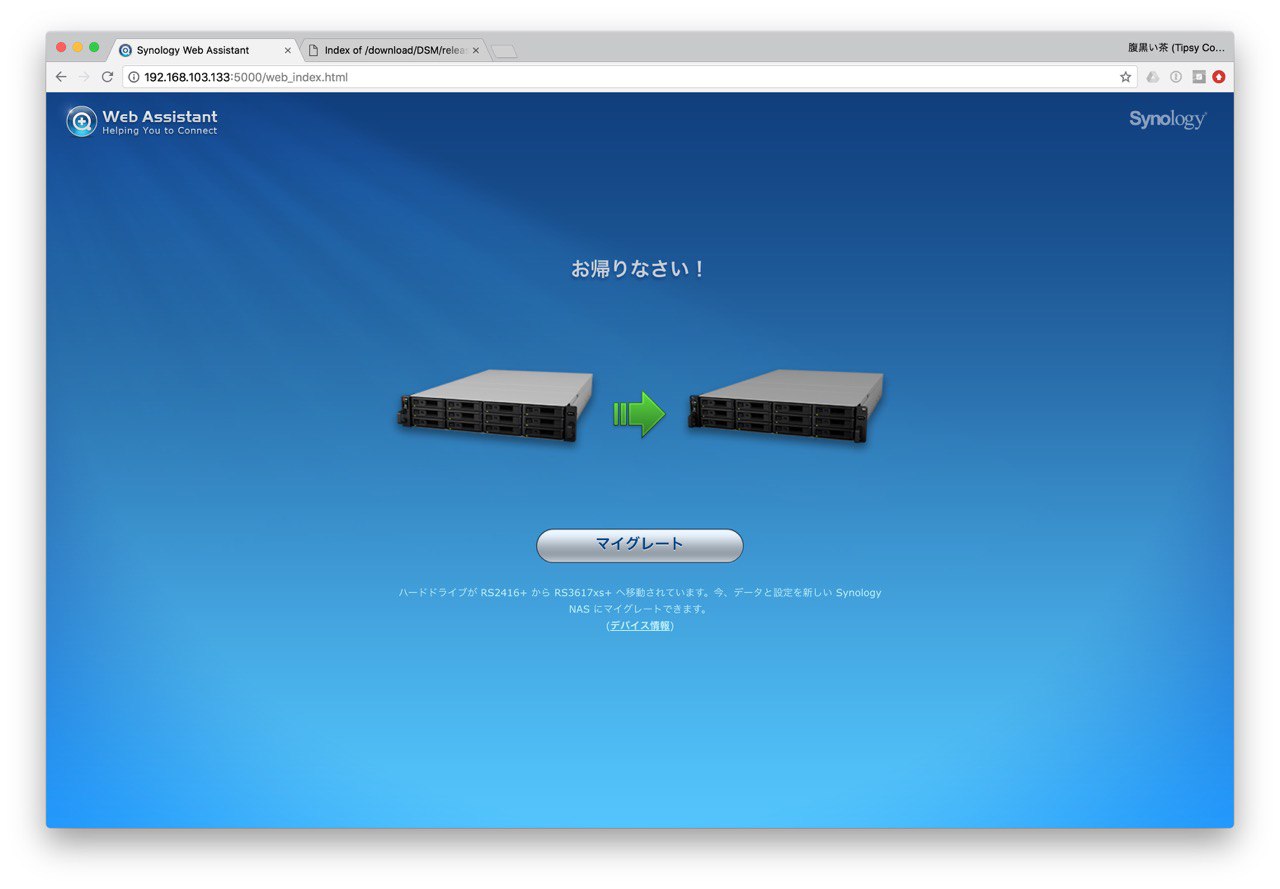1280x889 pixels.
Task: Go back with the browser back arrow
Action: [61, 77]
